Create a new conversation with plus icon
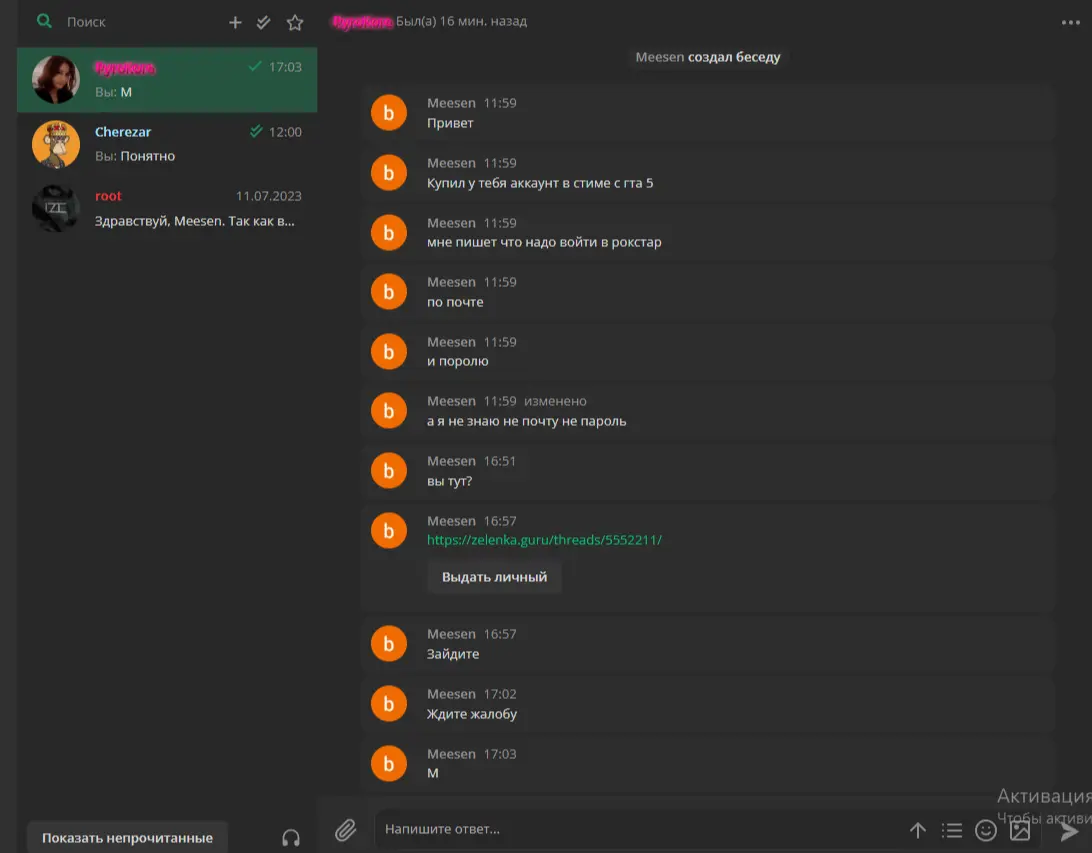The height and width of the screenshot is (853, 1092). pyautogui.click(x=235, y=22)
